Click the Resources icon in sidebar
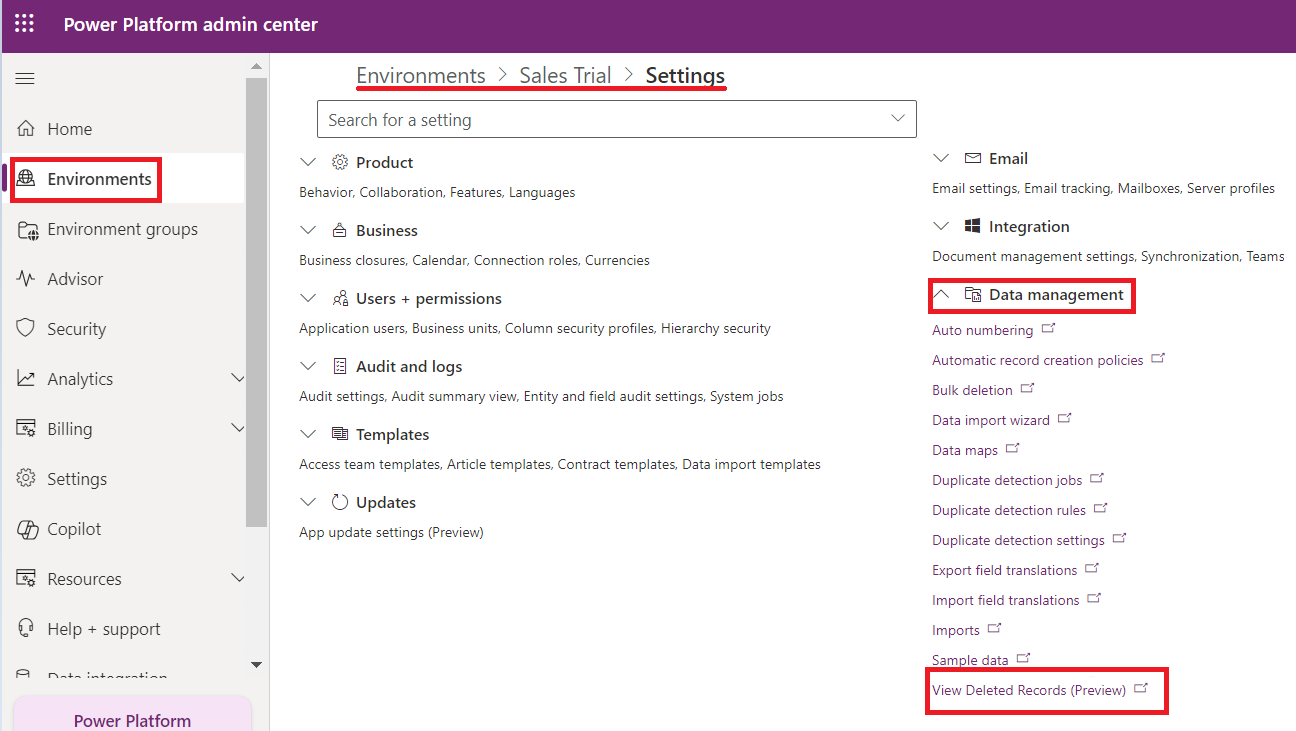This screenshot has width=1296, height=731. coord(27,578)
